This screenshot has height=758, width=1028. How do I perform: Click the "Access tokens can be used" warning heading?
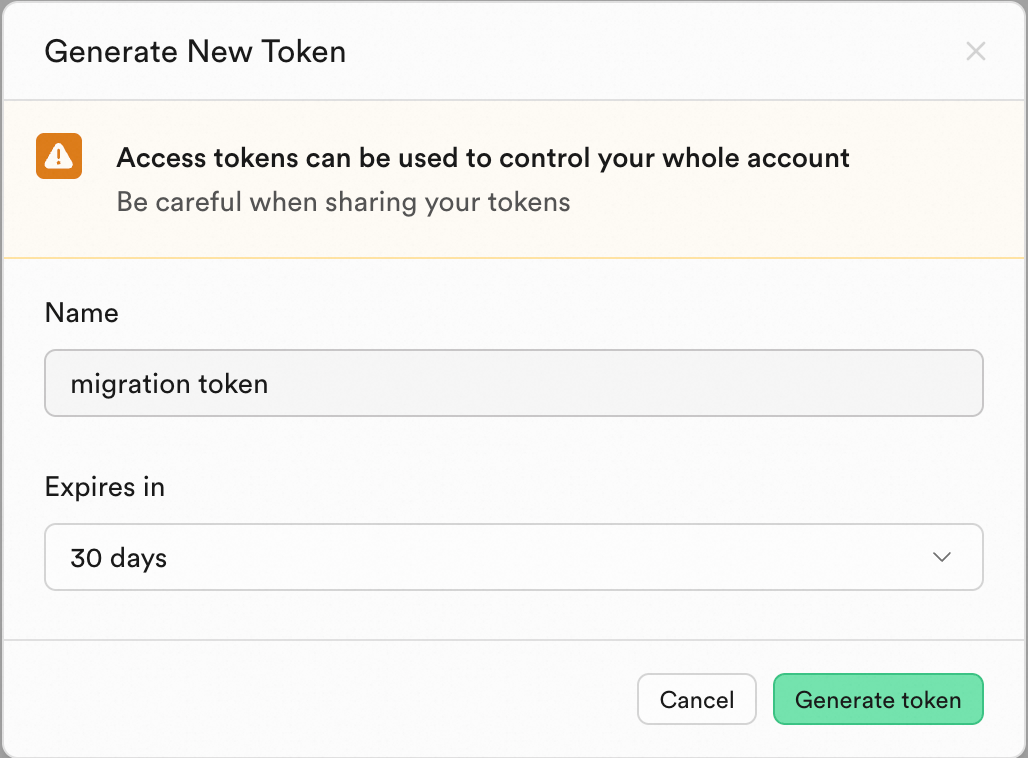pos(483,158)
